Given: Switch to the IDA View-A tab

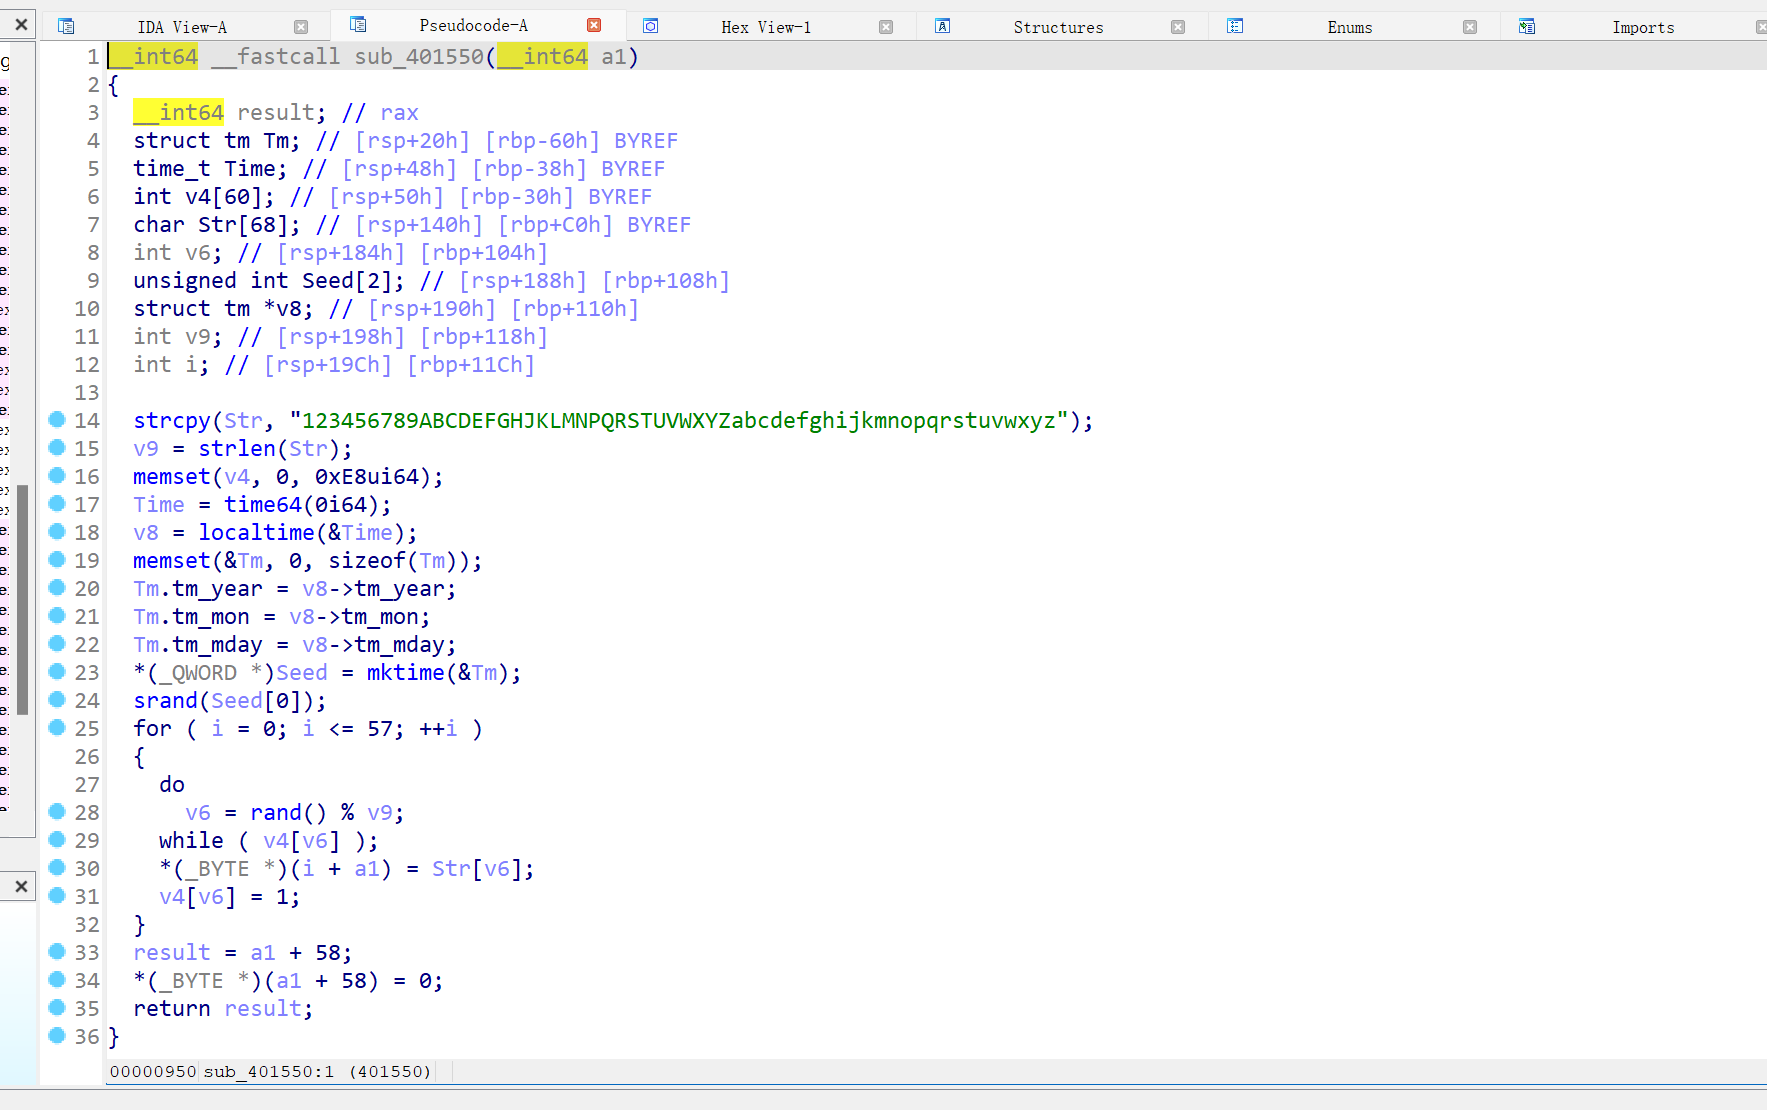Looking at the screenshot, I should click(182, 27).
